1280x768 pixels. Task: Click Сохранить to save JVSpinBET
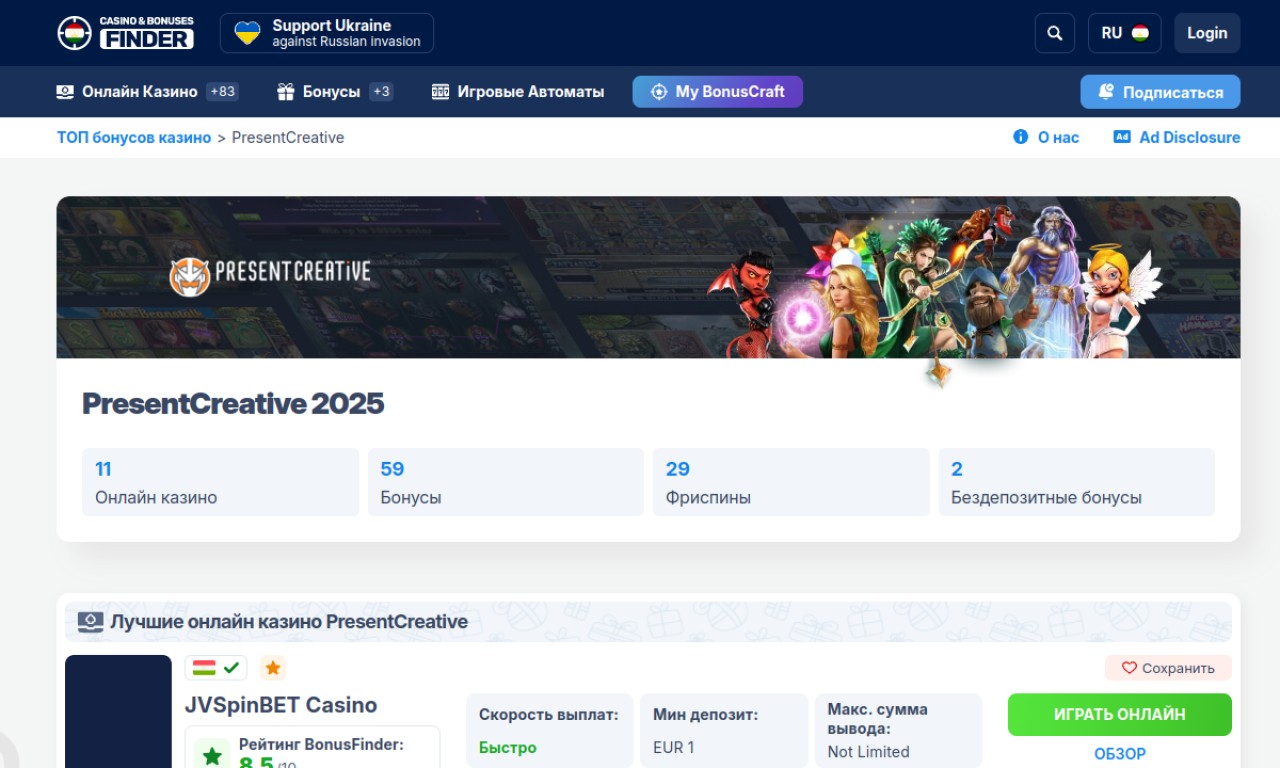(1168, 668)
